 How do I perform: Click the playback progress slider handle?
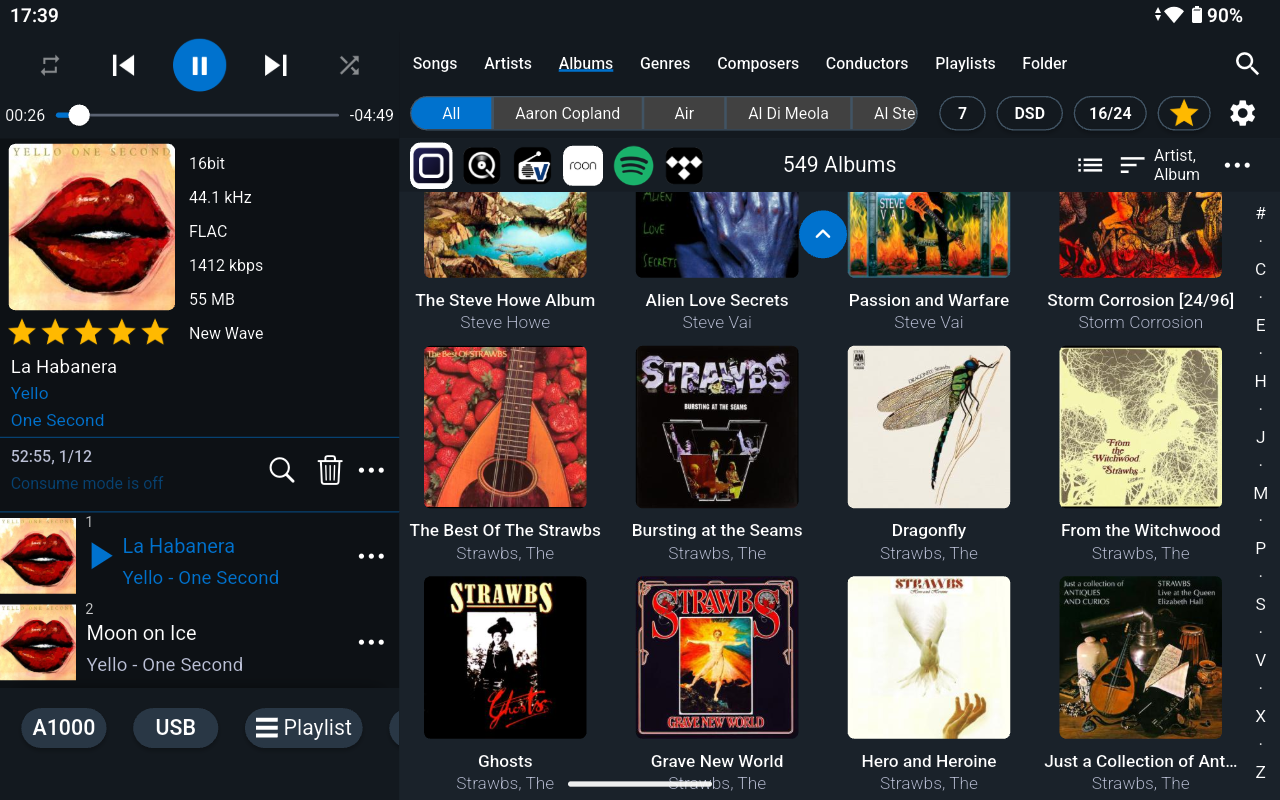[79, 115]
